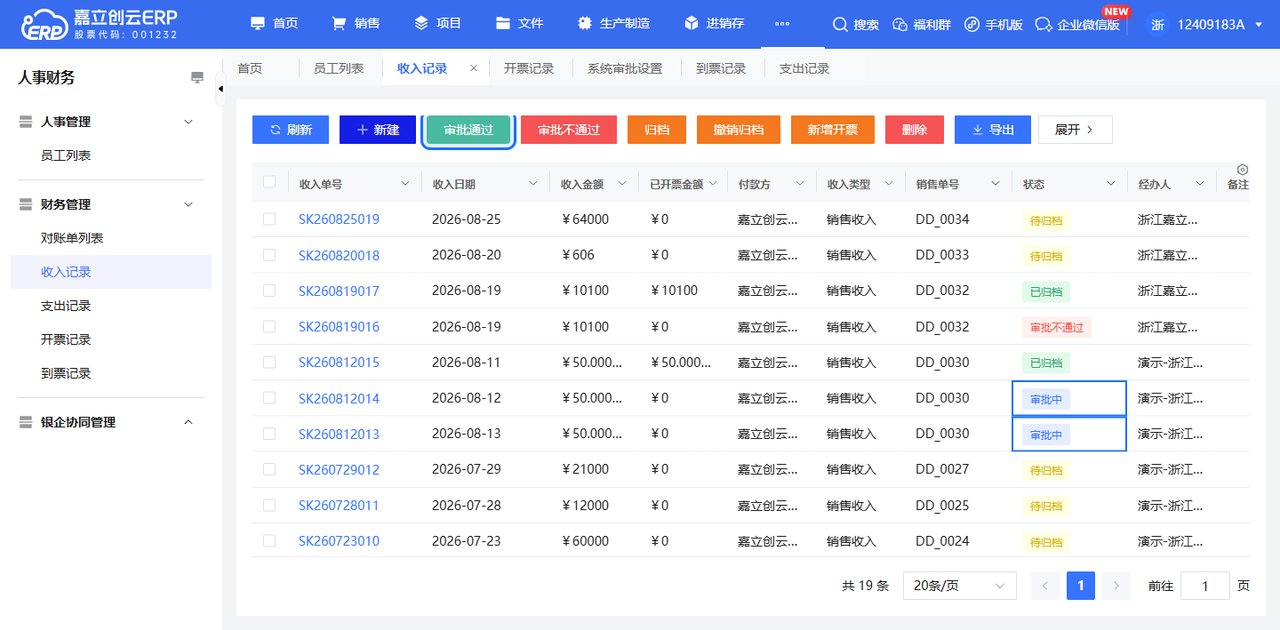Collapse the sidebar with the arrow handle
Image resolution: width=1280 pixels, height=630 pixels.
220,89
